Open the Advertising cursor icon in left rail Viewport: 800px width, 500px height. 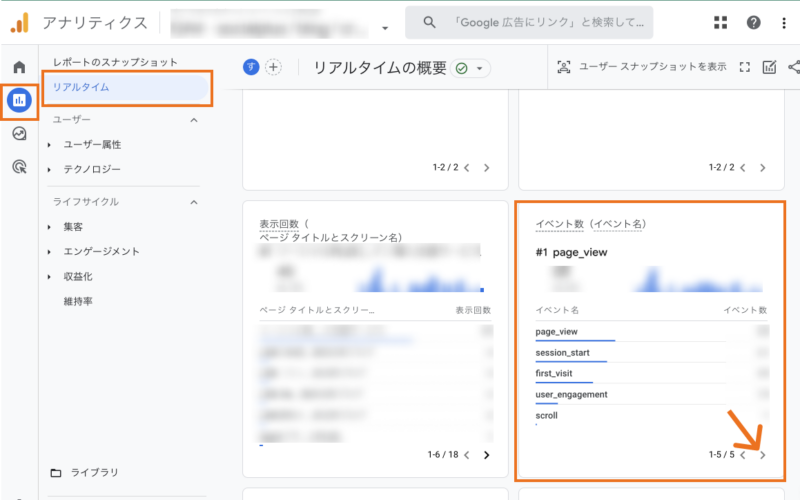point(19,167)
